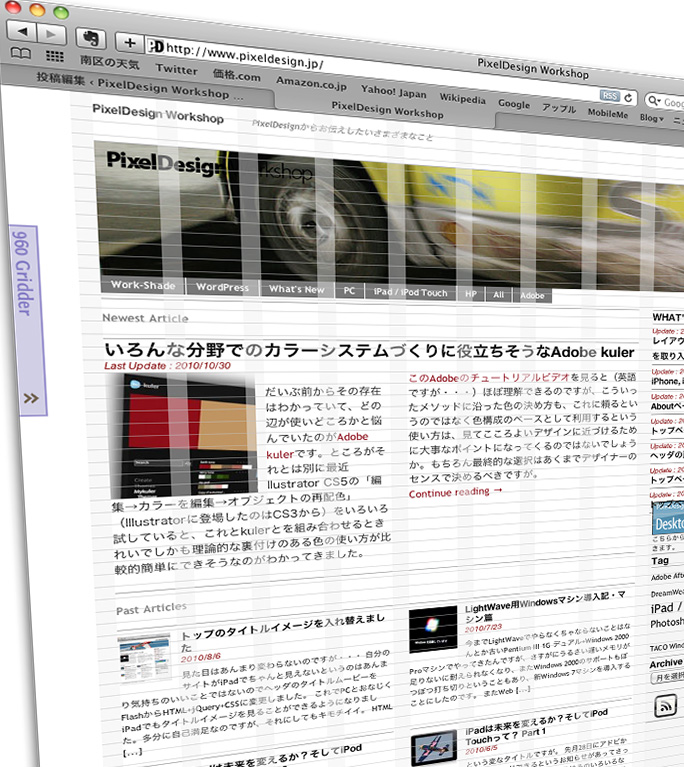
Task: Open the MobileMe bookmark
Action: 608,113
